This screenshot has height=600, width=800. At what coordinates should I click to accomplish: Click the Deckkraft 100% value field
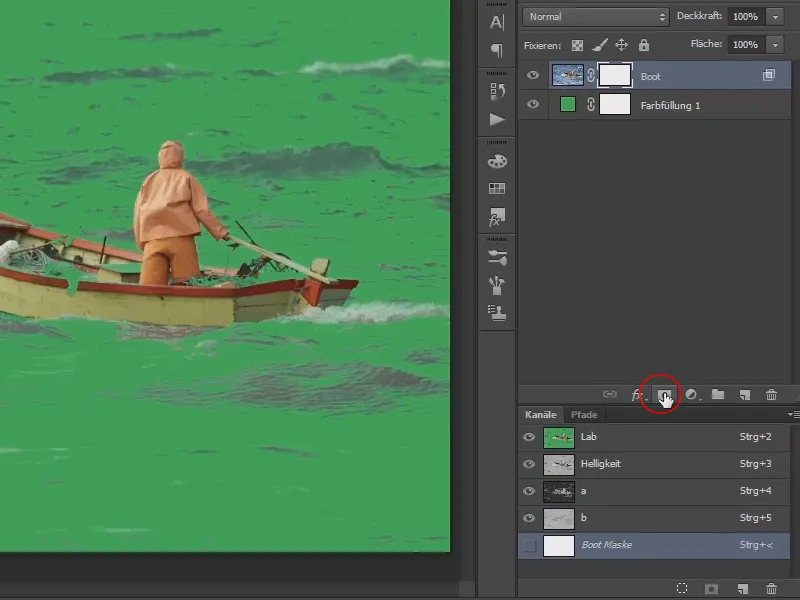(746, 17)
